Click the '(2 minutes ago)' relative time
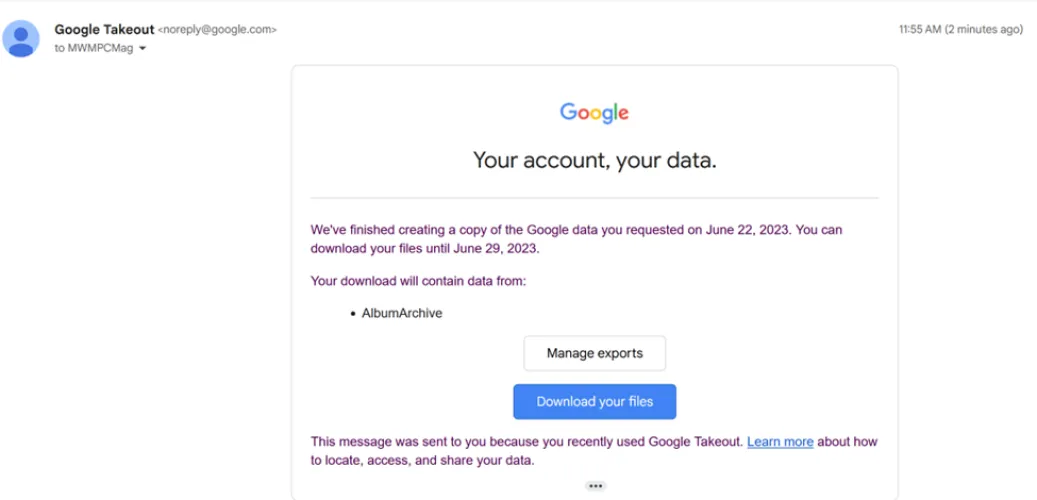Image resolution: width=1037 pixels, height=500 pixels. click(988, 30)
